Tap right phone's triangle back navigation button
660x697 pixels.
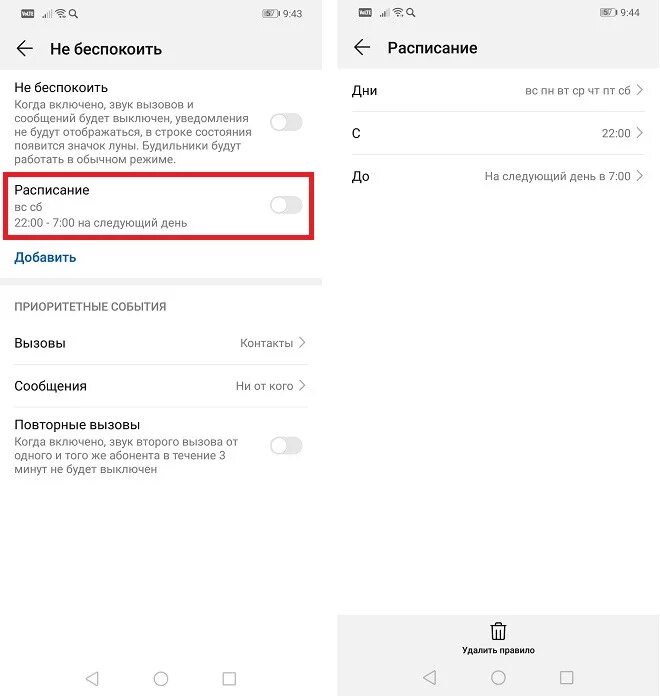tap(429, 677)
